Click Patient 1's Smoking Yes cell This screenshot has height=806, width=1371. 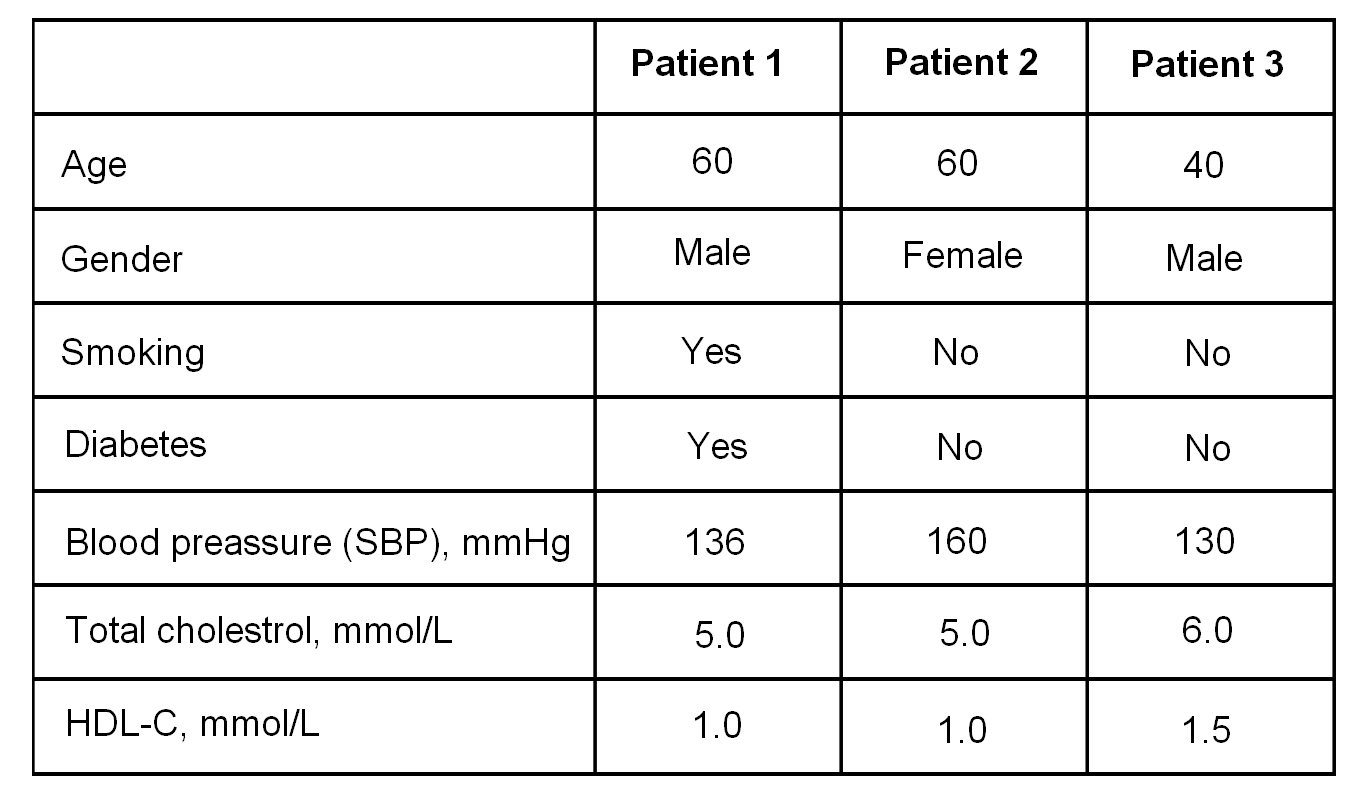click(x=711, y=351)
